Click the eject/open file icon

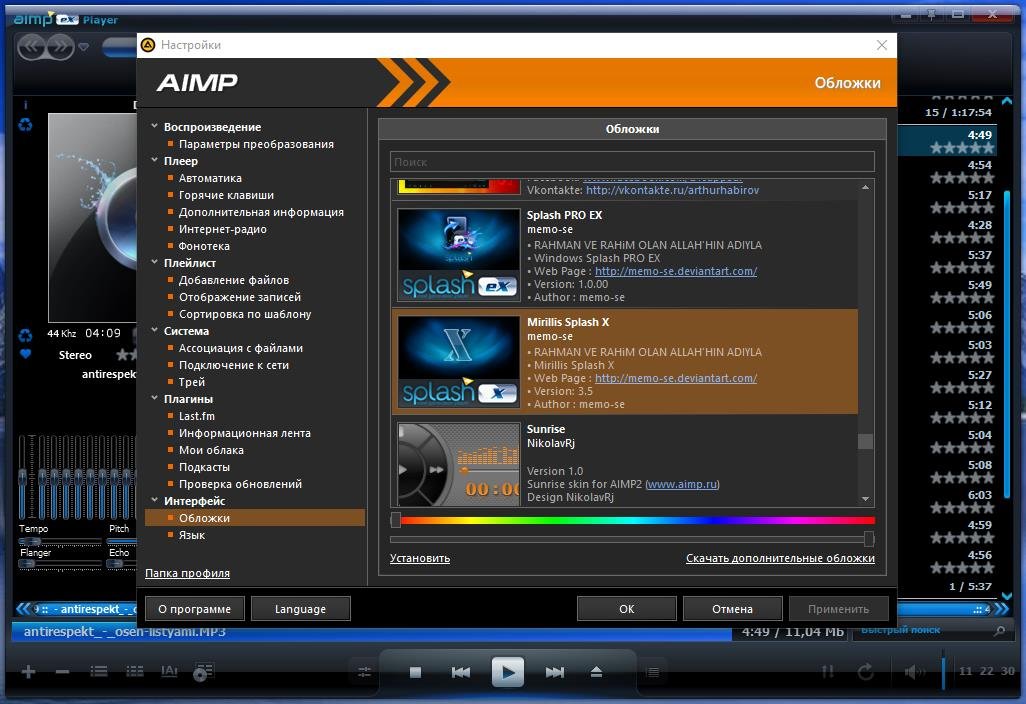(x=596, y=673)
